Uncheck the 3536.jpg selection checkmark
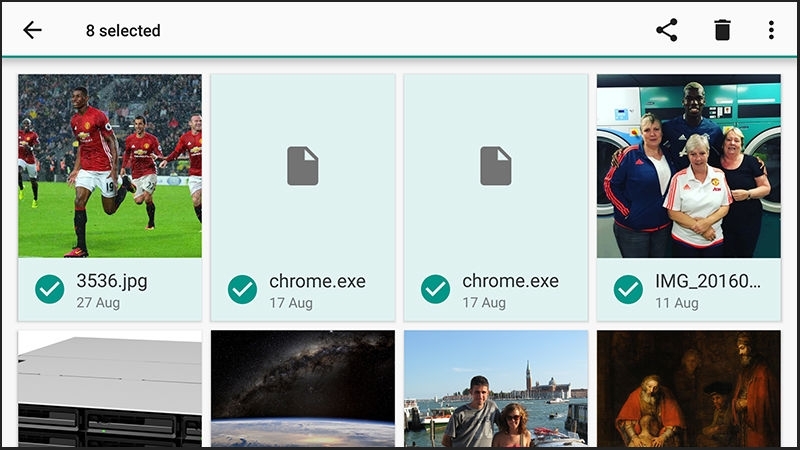Screen dimensions: 800x450 (x=49, y=289)
